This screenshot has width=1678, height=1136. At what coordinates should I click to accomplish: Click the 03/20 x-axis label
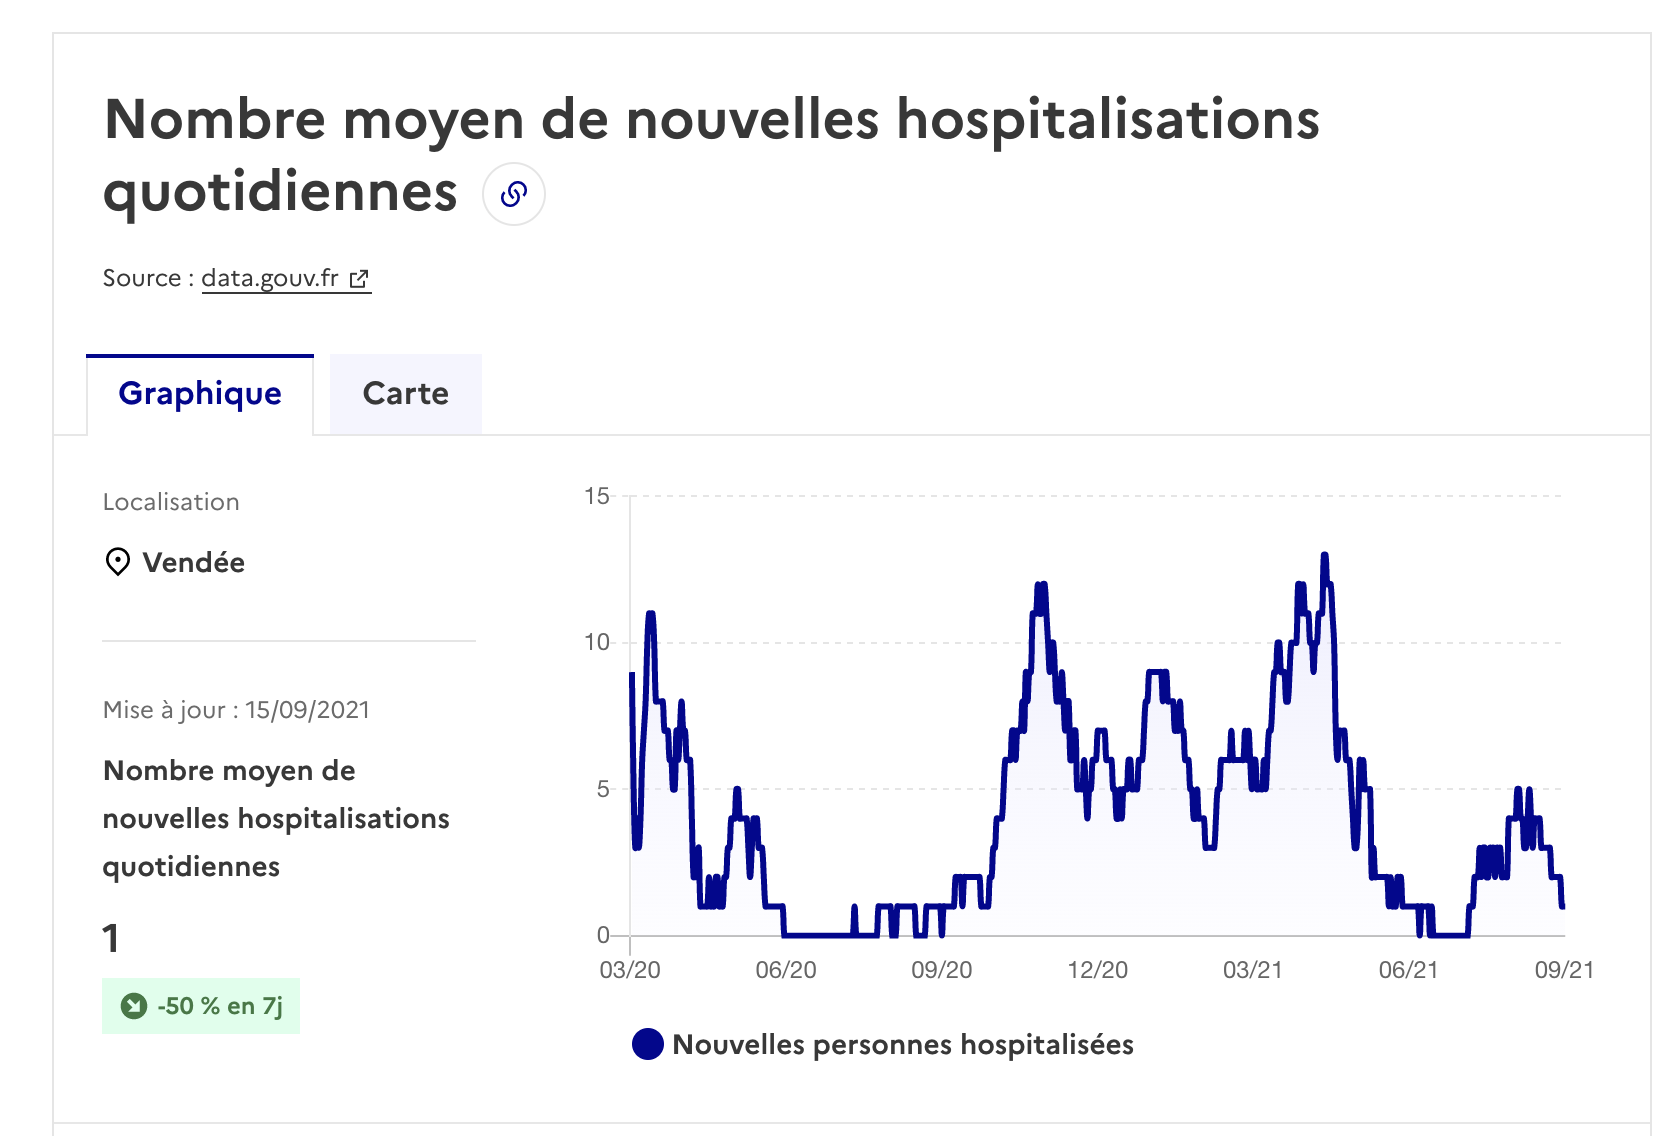click(x=630, y=970)
